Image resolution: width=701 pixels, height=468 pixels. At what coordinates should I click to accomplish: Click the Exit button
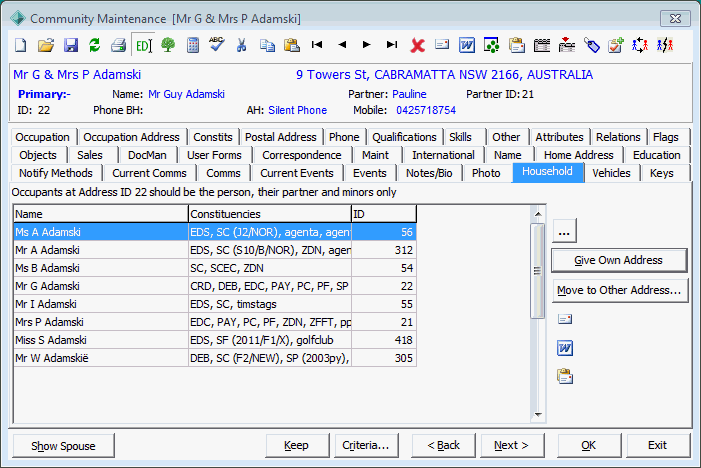[x=657, y=445]
